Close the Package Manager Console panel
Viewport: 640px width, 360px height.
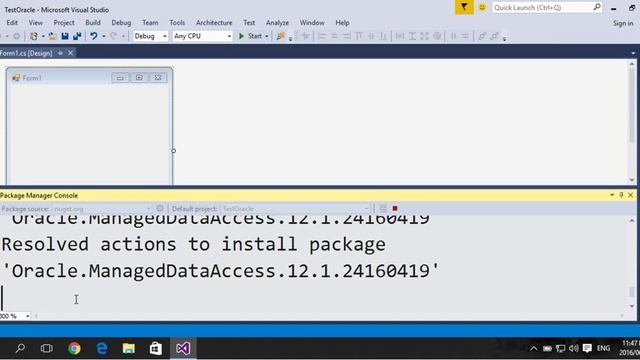click(x=631, y=195)
